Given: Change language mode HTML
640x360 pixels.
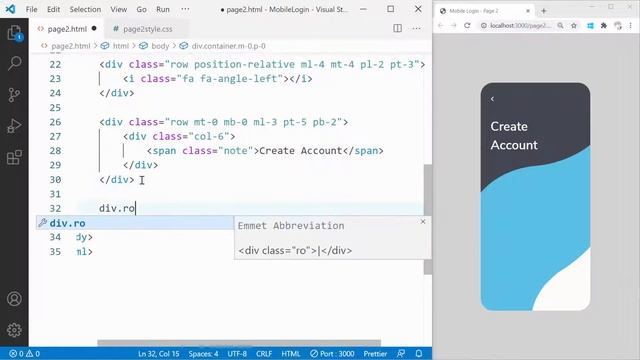Looking at the screenshot, I should [291, 353].
